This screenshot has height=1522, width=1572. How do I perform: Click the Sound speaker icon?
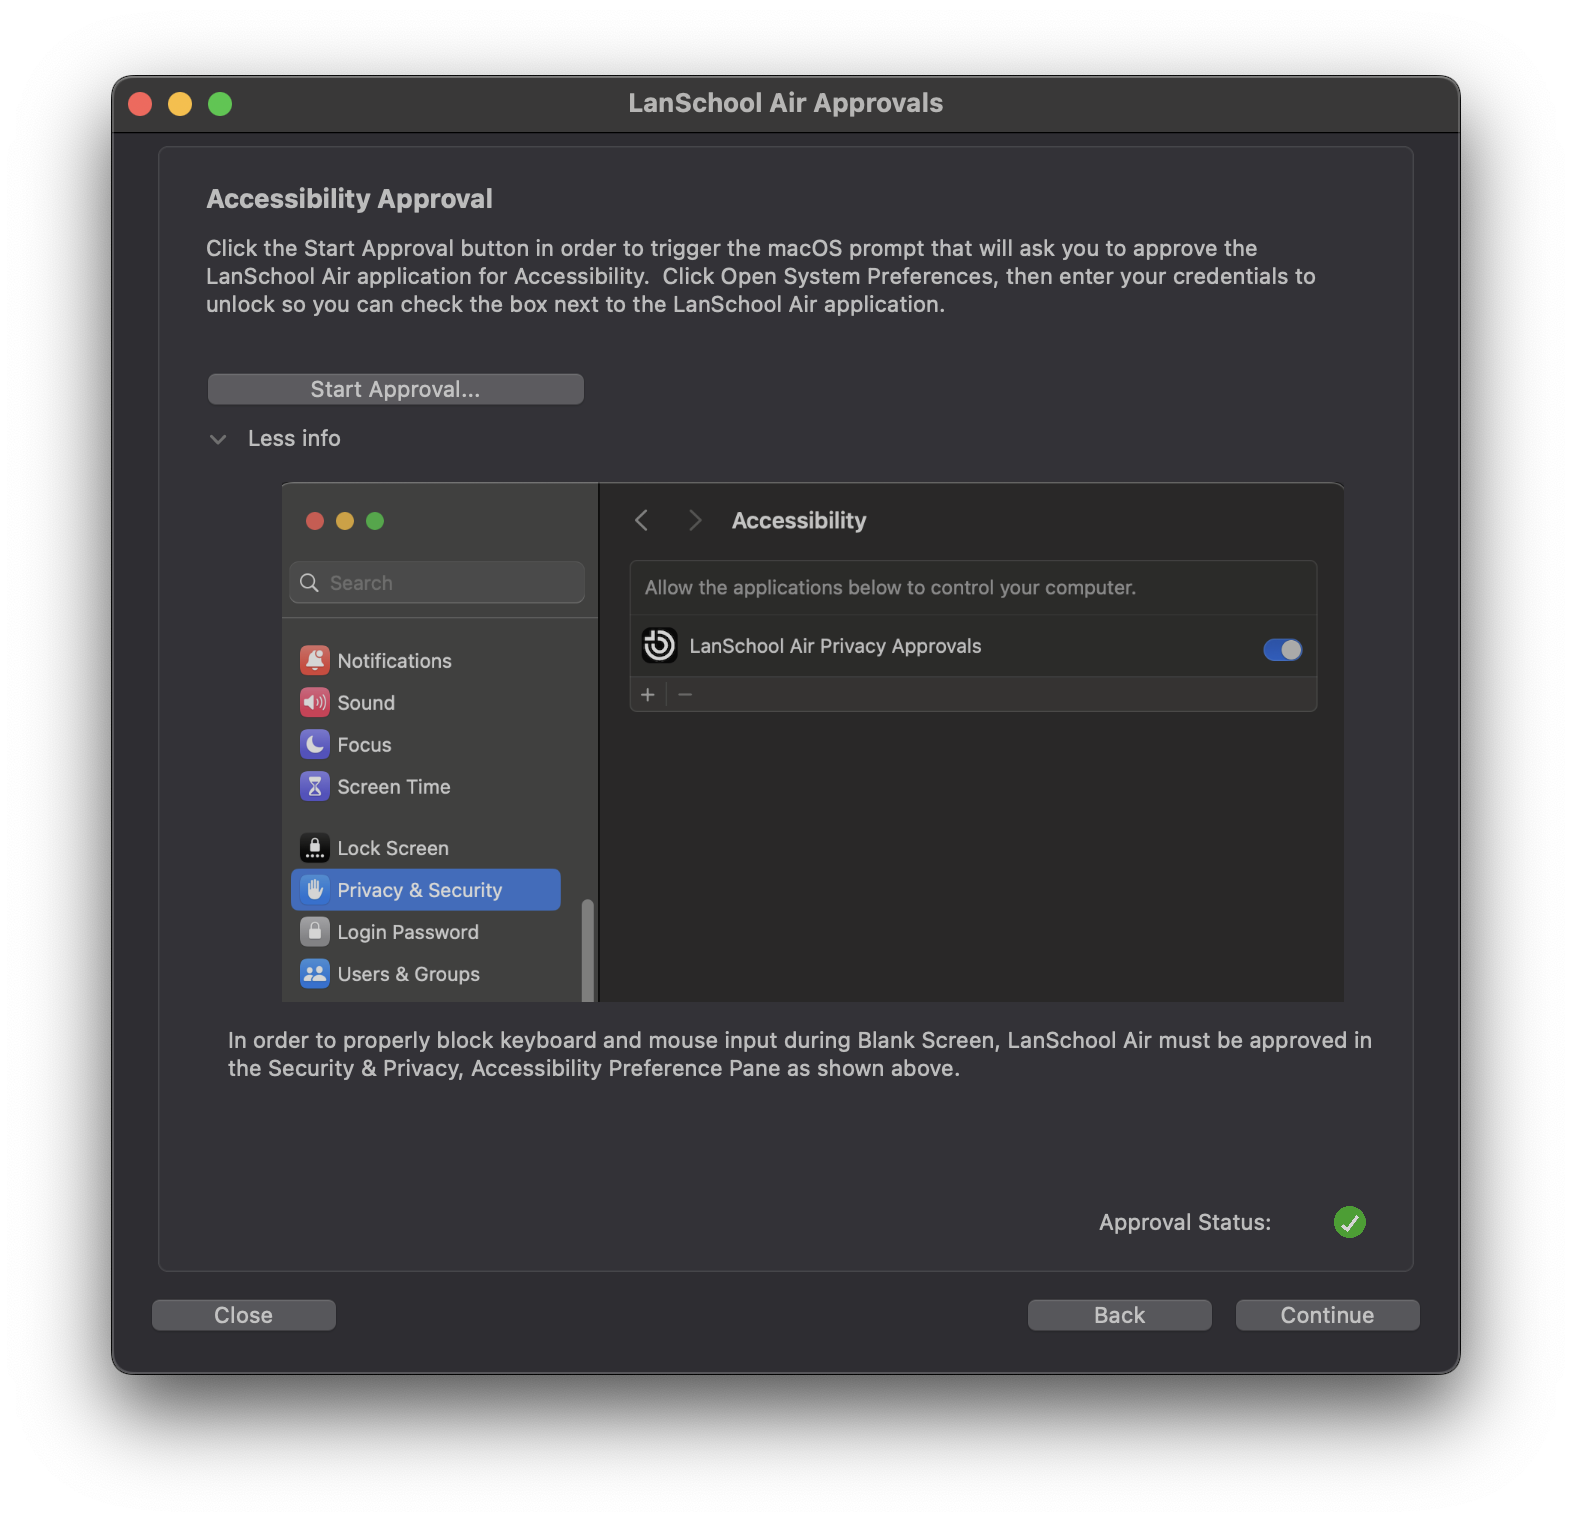point(315,702)
